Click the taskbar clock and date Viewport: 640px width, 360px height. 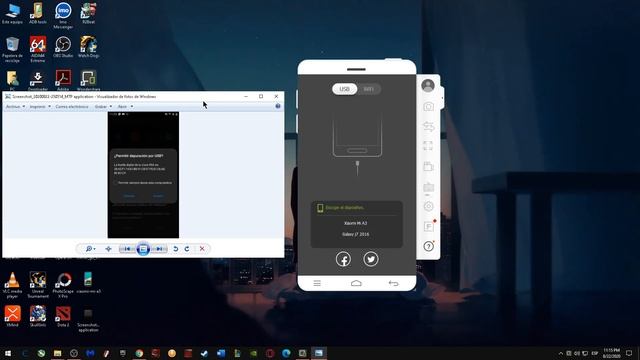611,353
